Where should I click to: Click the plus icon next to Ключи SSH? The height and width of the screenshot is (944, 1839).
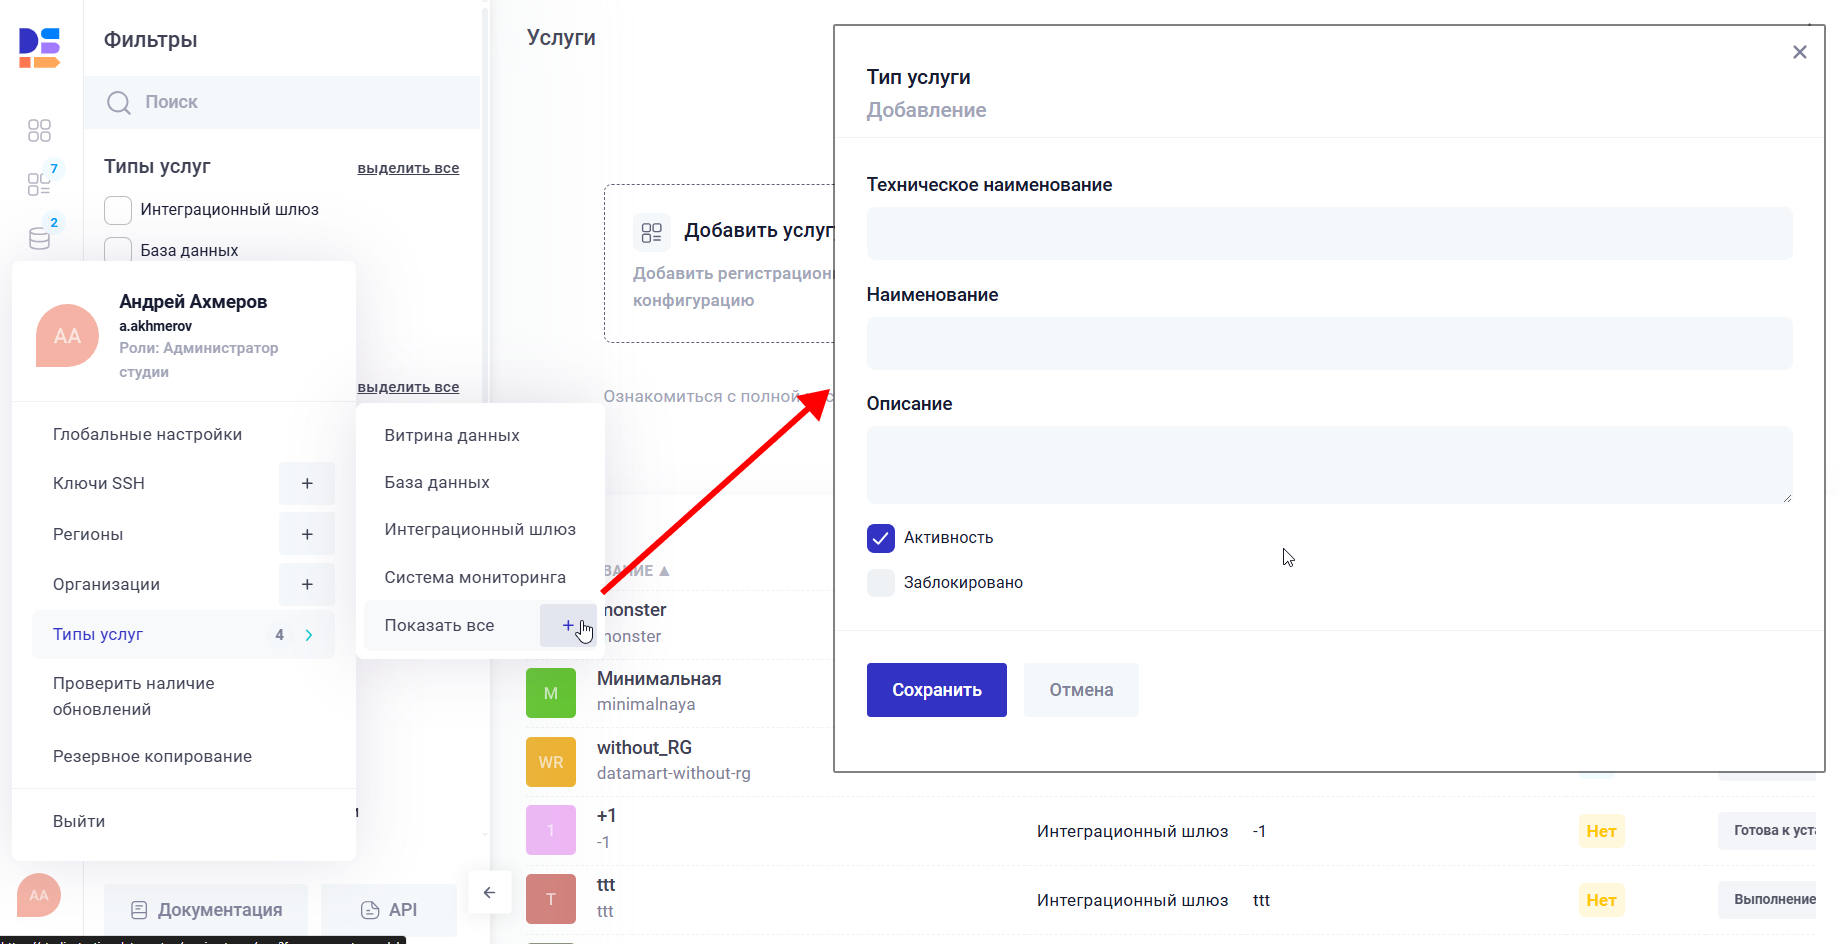click(307, 483)
